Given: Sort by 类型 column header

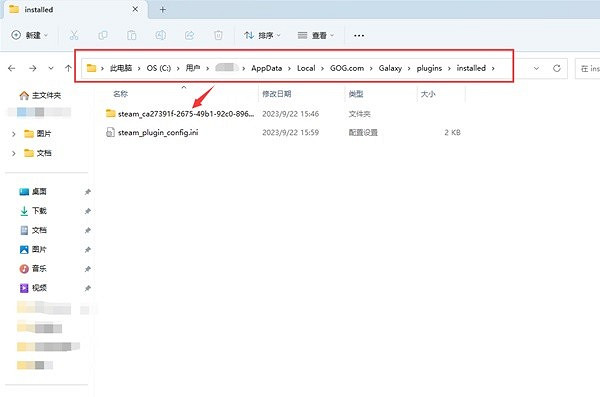Looking at the screenshot, I should pos(356,94).
